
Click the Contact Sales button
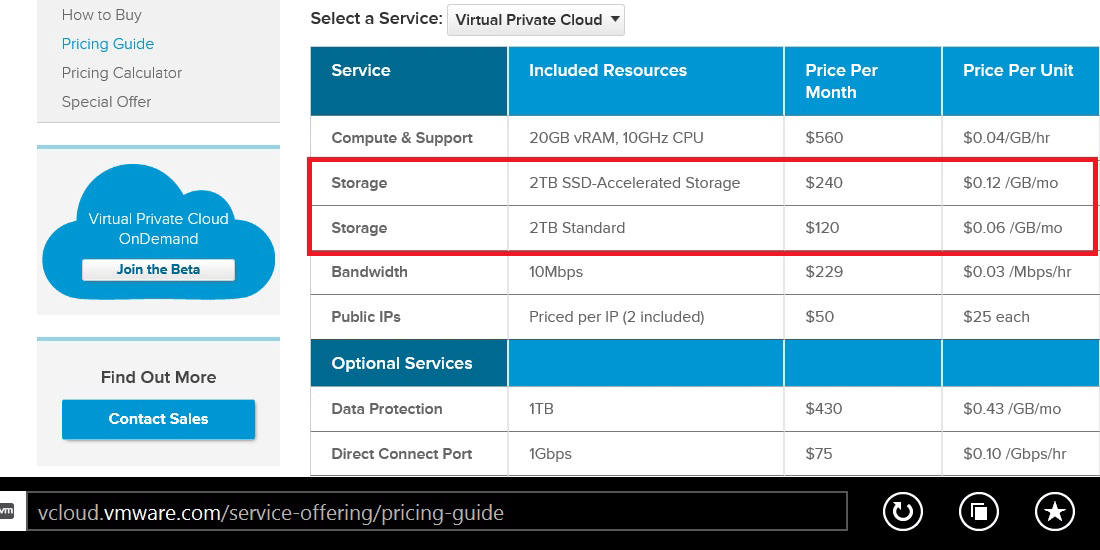tap(159, 419)
